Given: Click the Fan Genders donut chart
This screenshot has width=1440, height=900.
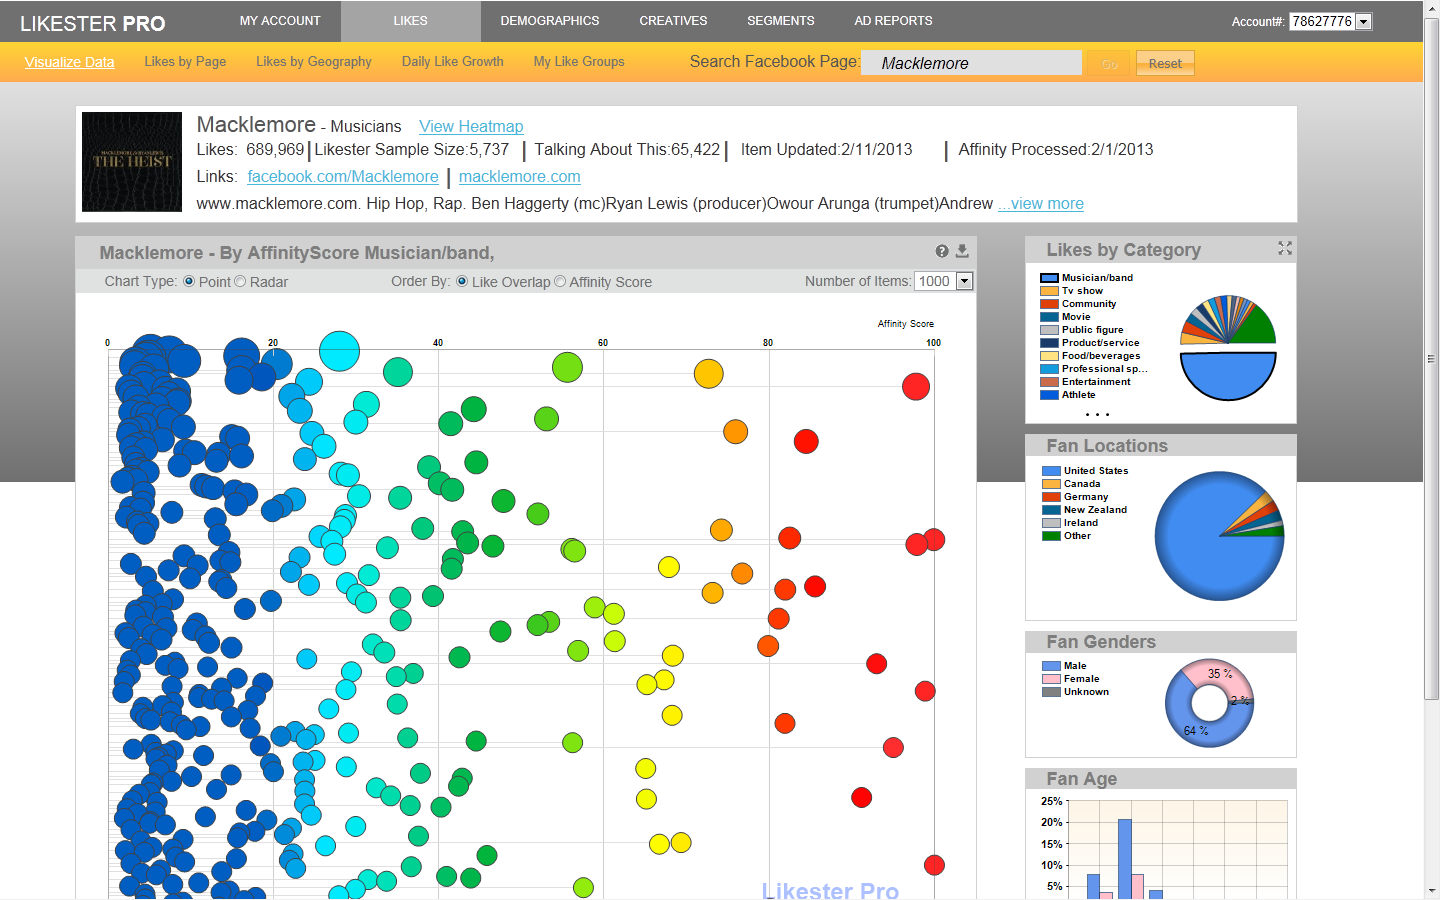Looking at the screenshot, I should [1209, 703].
